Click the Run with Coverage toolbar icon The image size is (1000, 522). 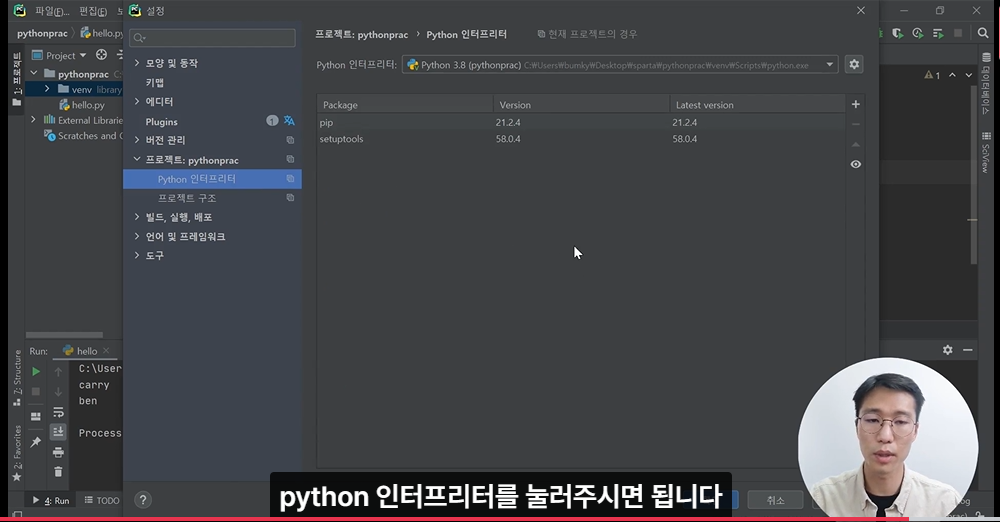(897, 33)
